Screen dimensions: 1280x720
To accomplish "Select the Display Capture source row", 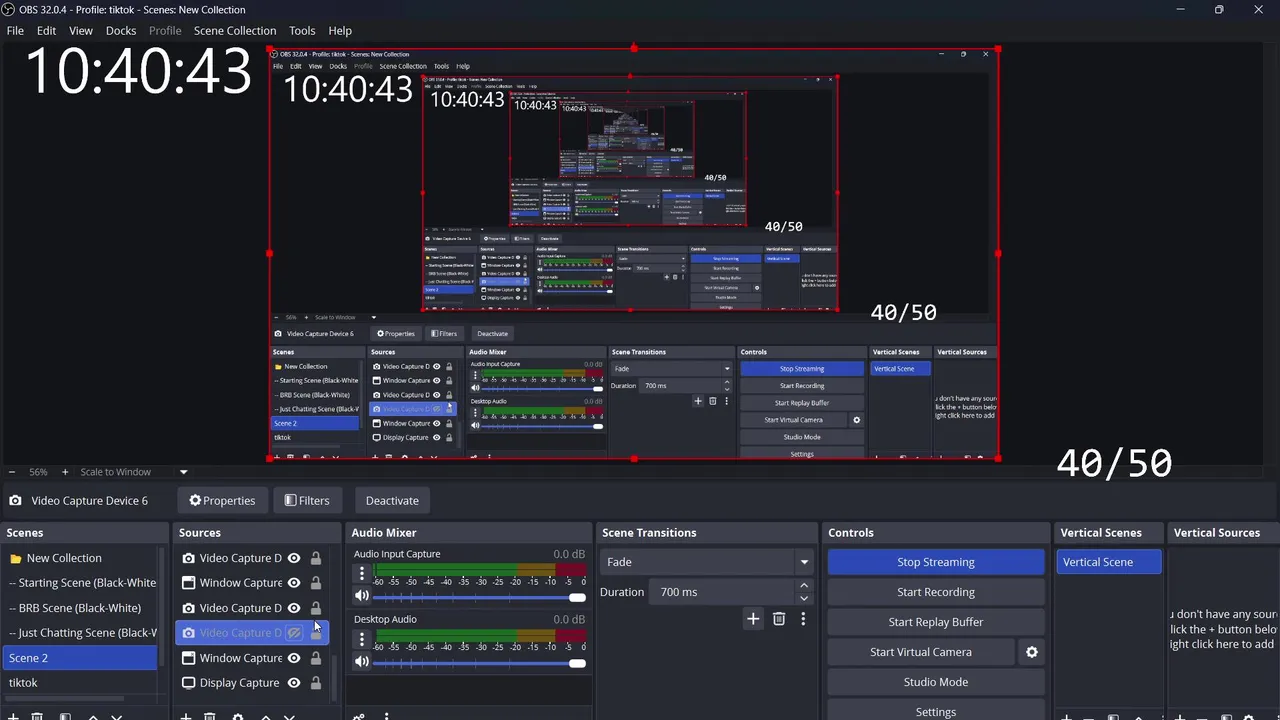I will 252,683.
